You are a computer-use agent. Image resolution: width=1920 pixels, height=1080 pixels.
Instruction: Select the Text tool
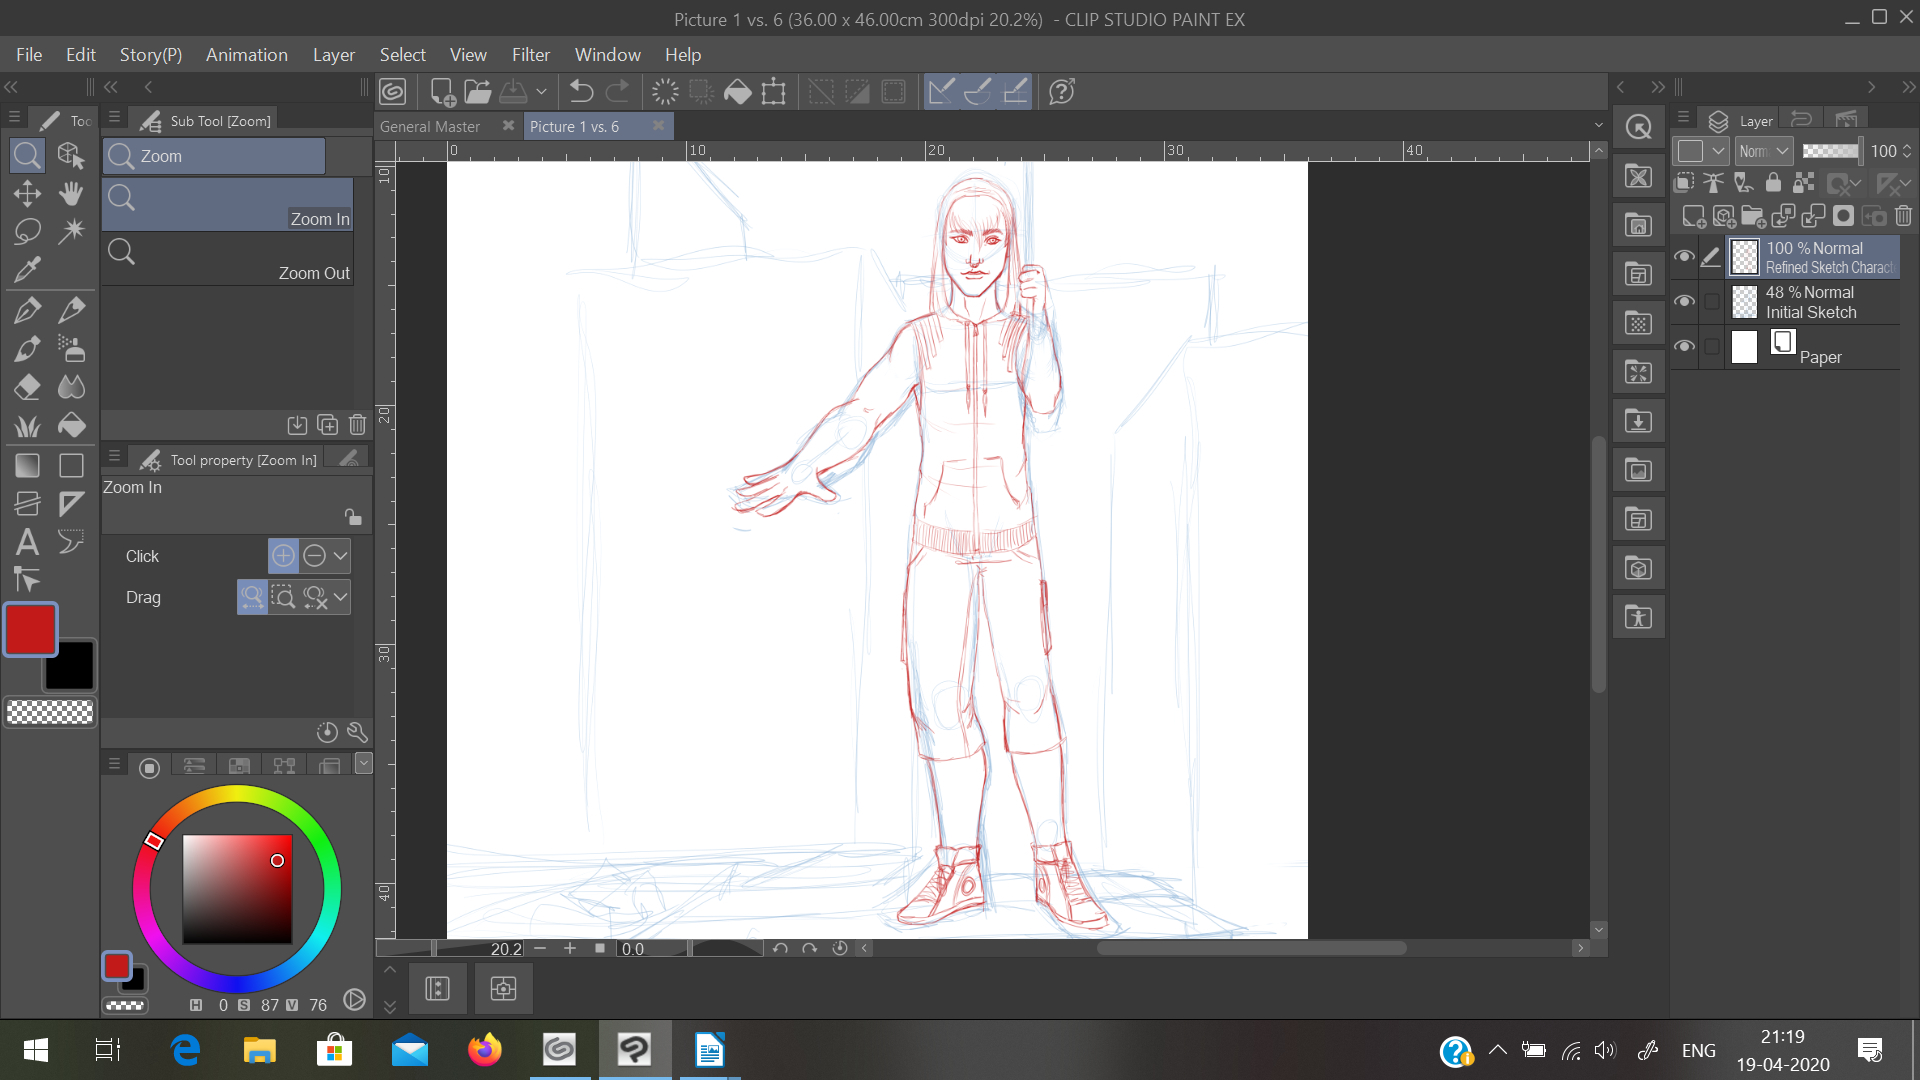27,542
